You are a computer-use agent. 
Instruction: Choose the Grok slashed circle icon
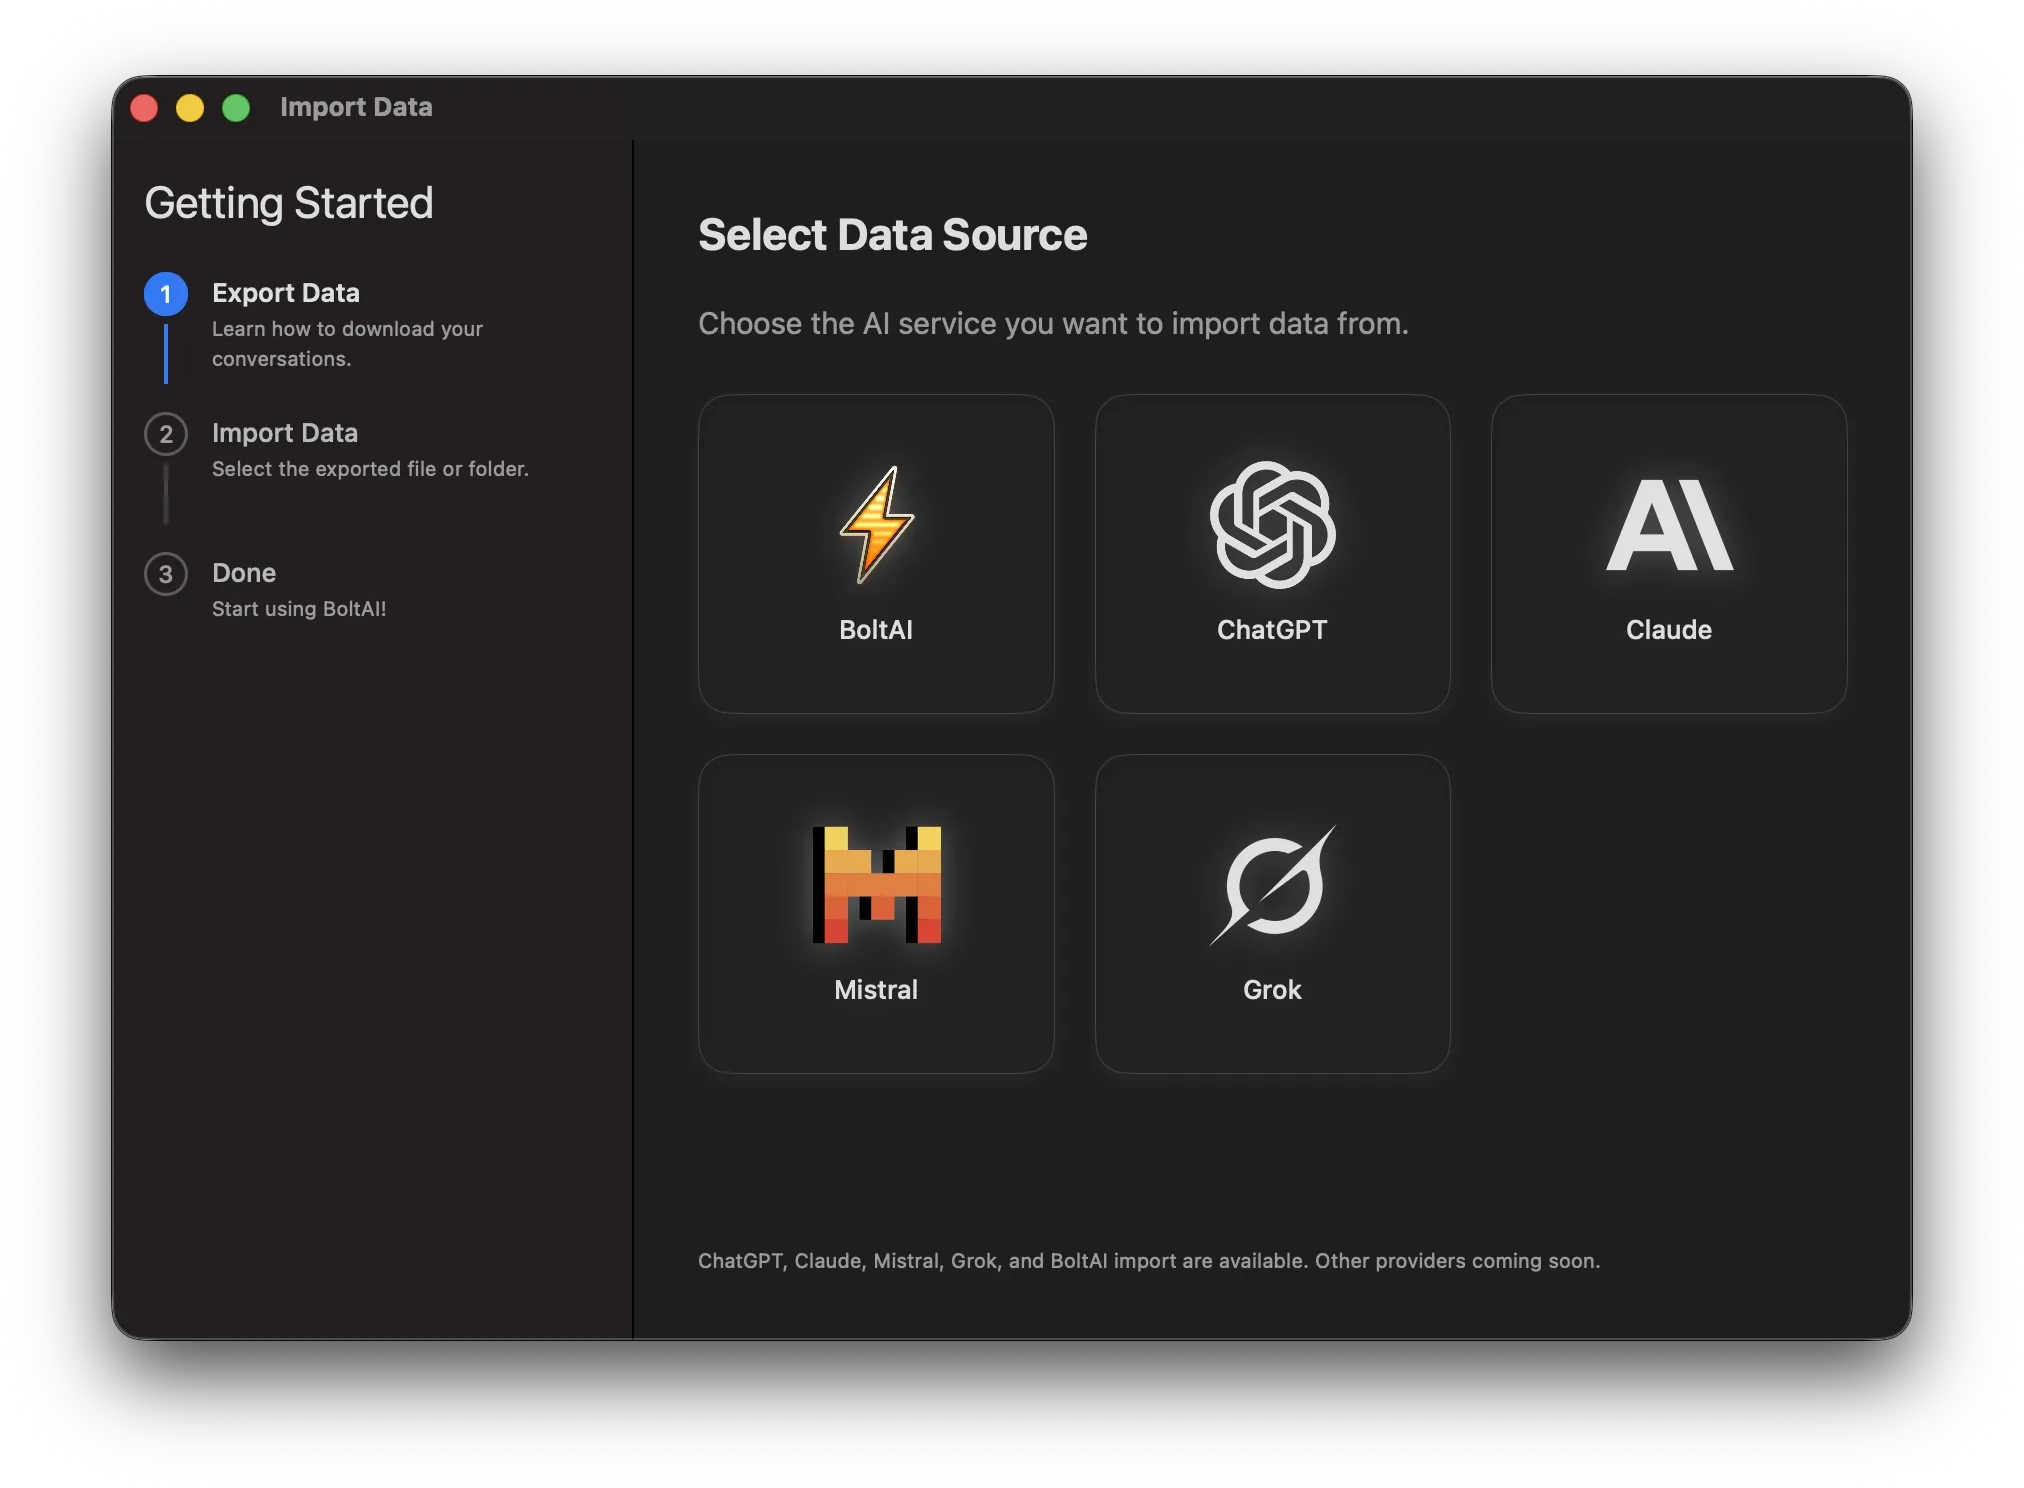1272,884
